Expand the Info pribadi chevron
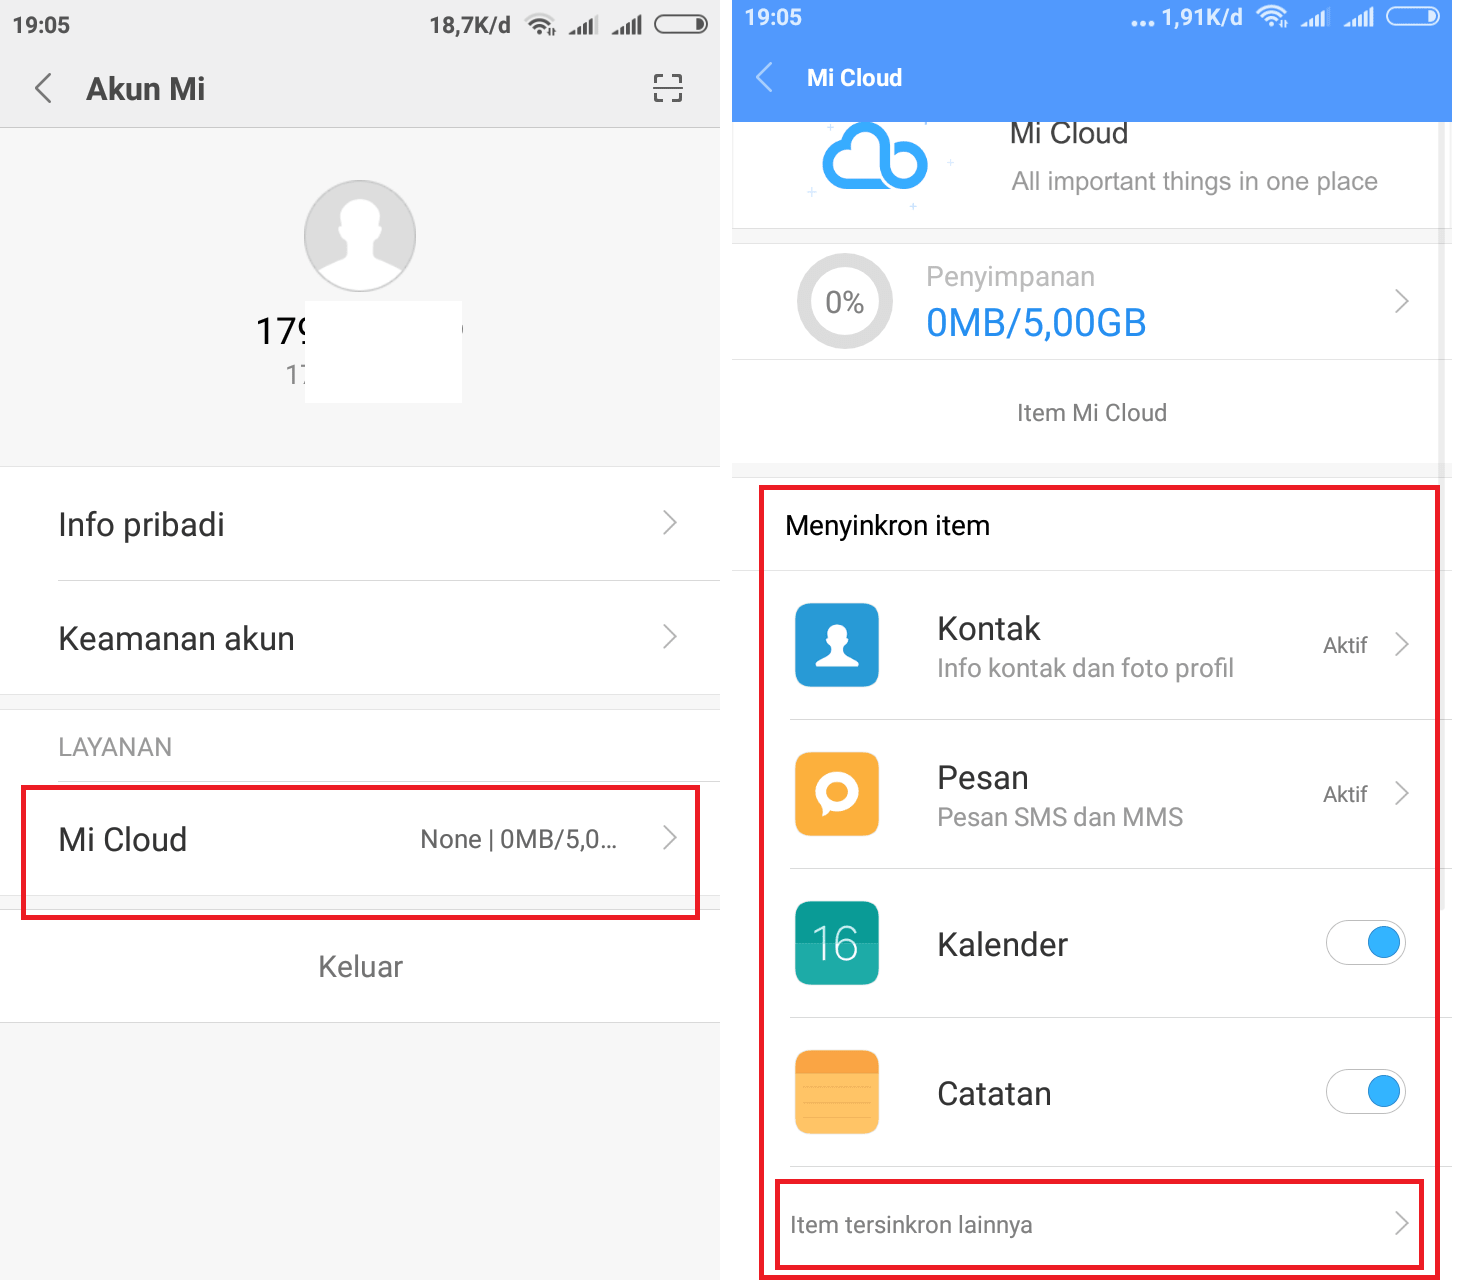Screen dimensions: 1460x1280 click(670, 523)
